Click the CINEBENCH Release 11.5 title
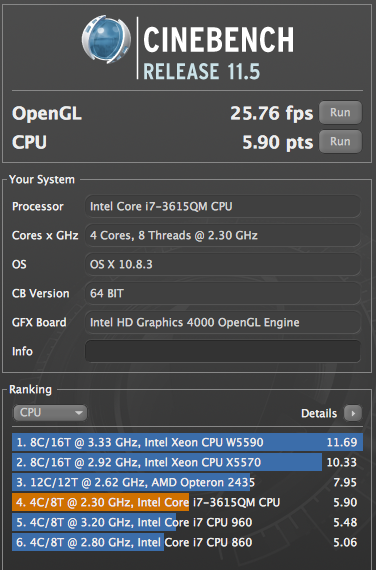Image resolution: width=376 pixels, height=570 pixels. click(219, 53)
